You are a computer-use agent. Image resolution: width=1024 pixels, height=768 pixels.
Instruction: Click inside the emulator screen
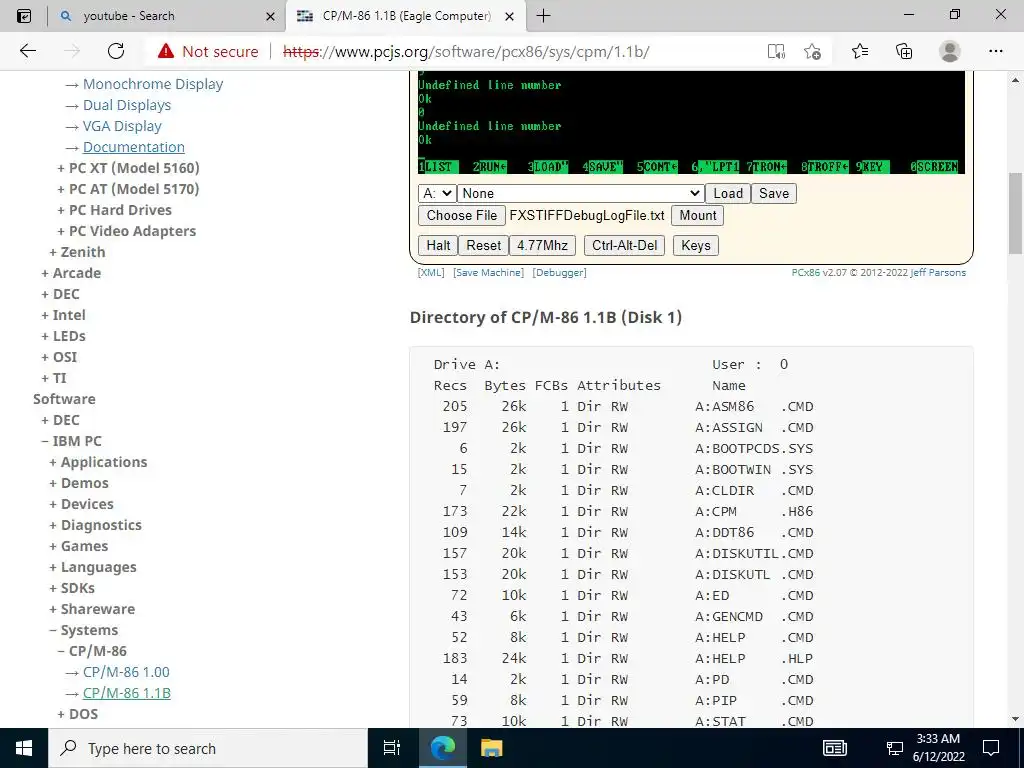pyautogui.click(x=691, y=123)
